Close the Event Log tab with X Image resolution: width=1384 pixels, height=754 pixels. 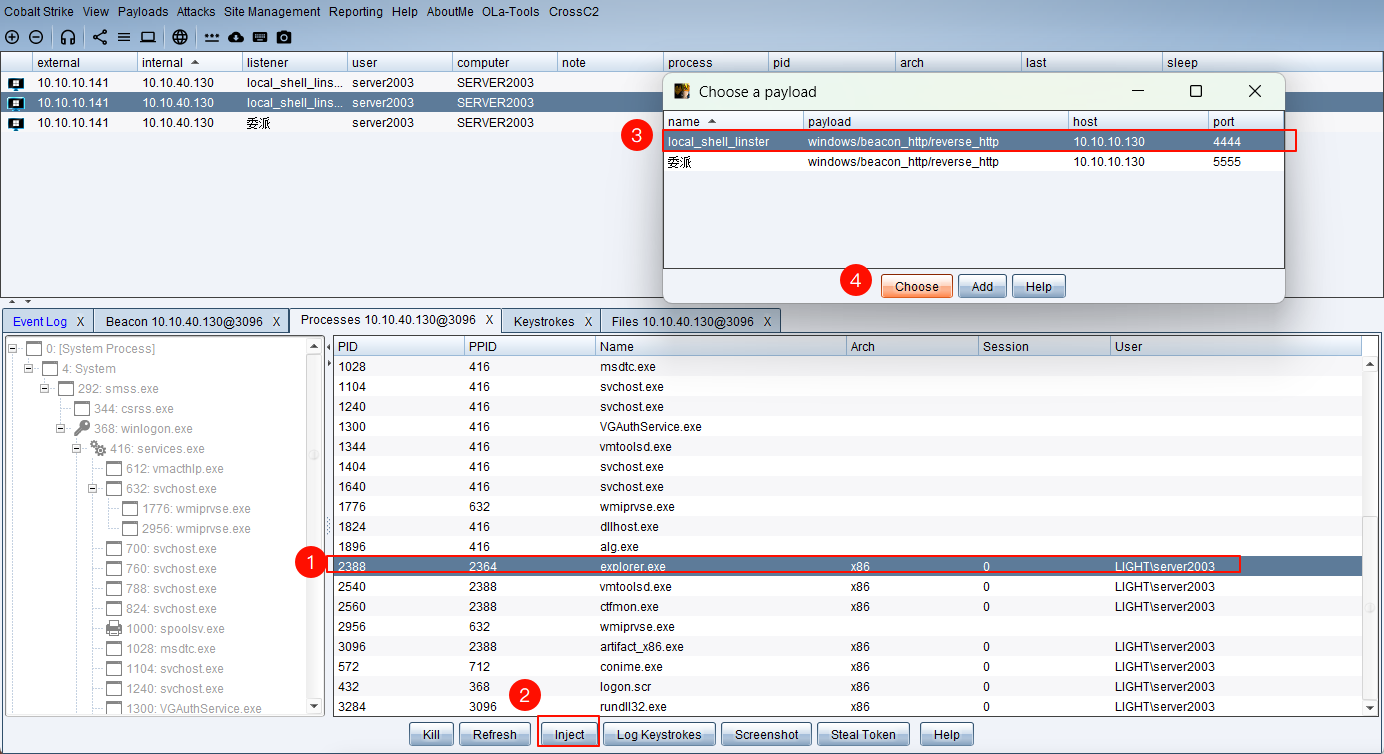point(80,322)
